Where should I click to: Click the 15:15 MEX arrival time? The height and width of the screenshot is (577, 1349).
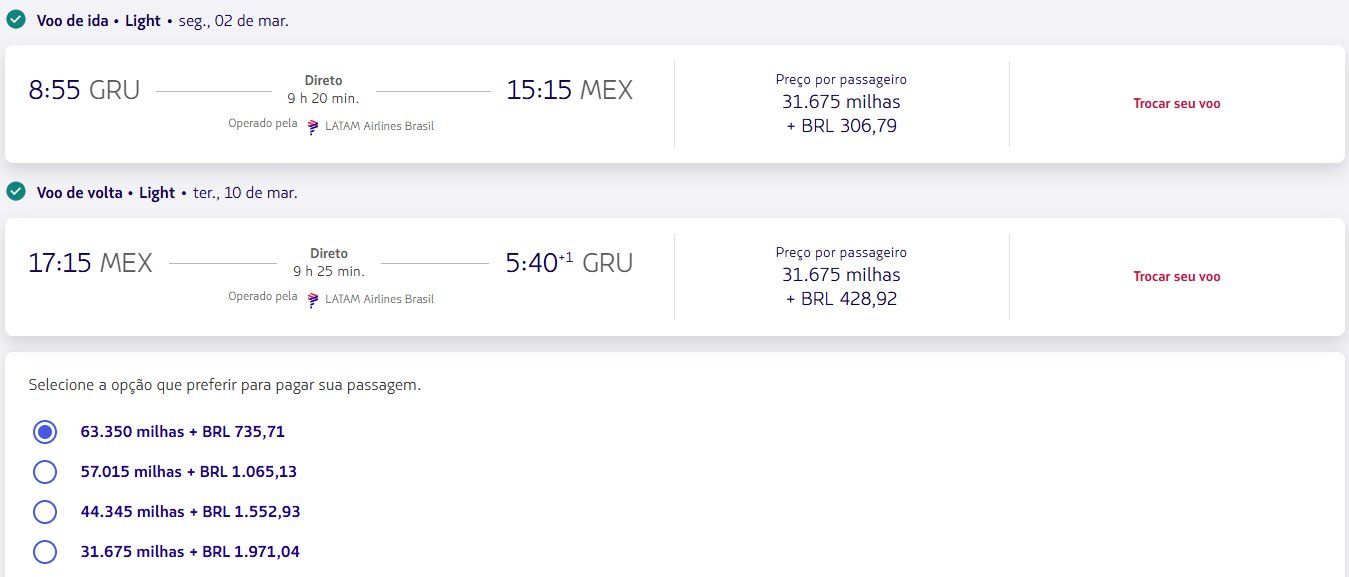[570, 90]
